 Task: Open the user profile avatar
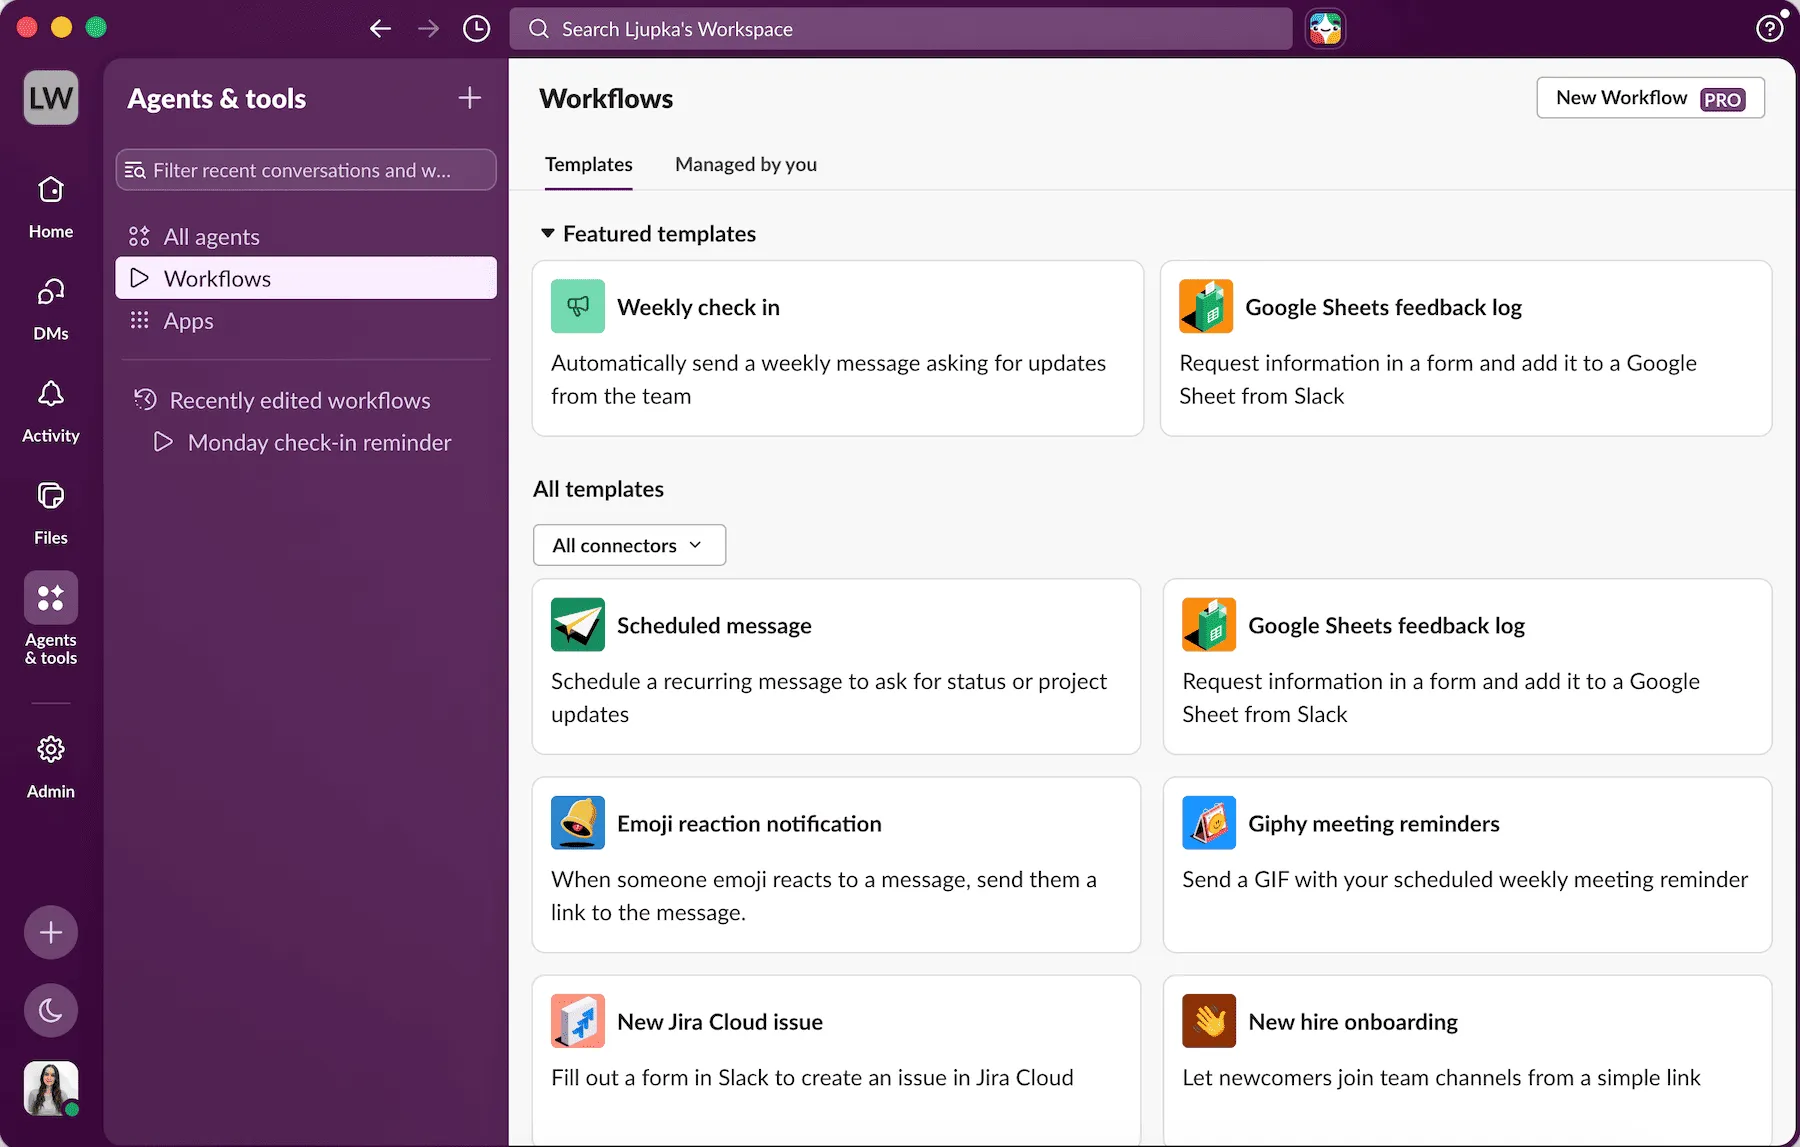51,1089
